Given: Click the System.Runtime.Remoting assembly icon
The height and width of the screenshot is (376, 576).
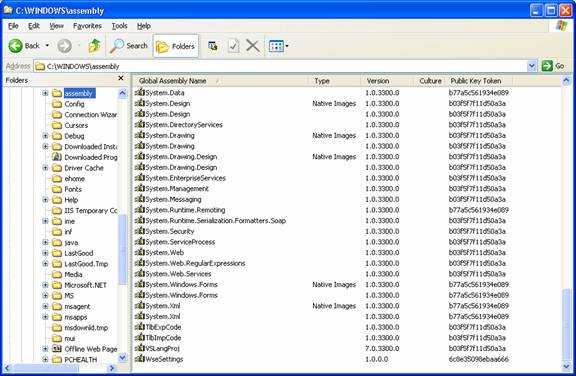Looking at the screenshot, I should 140,209.
